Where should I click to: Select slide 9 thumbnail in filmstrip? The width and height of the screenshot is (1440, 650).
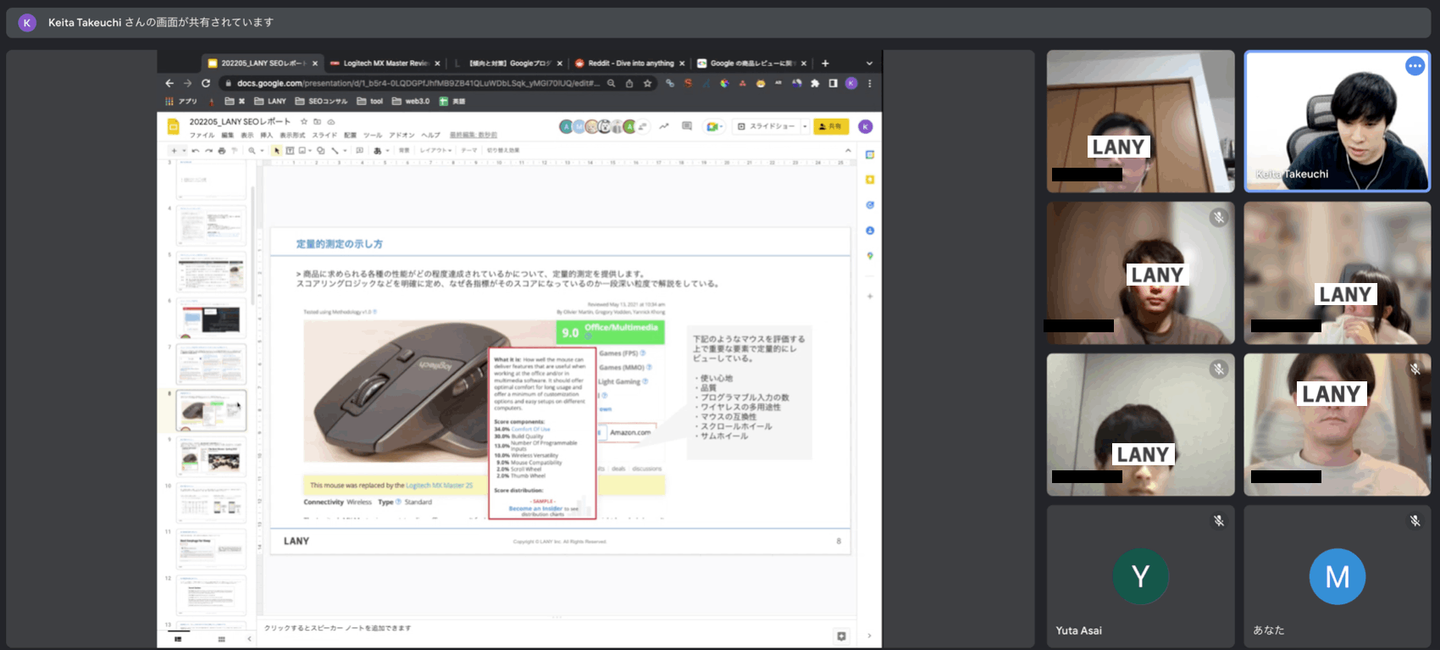pyautogui.click(x=211, y=455)
